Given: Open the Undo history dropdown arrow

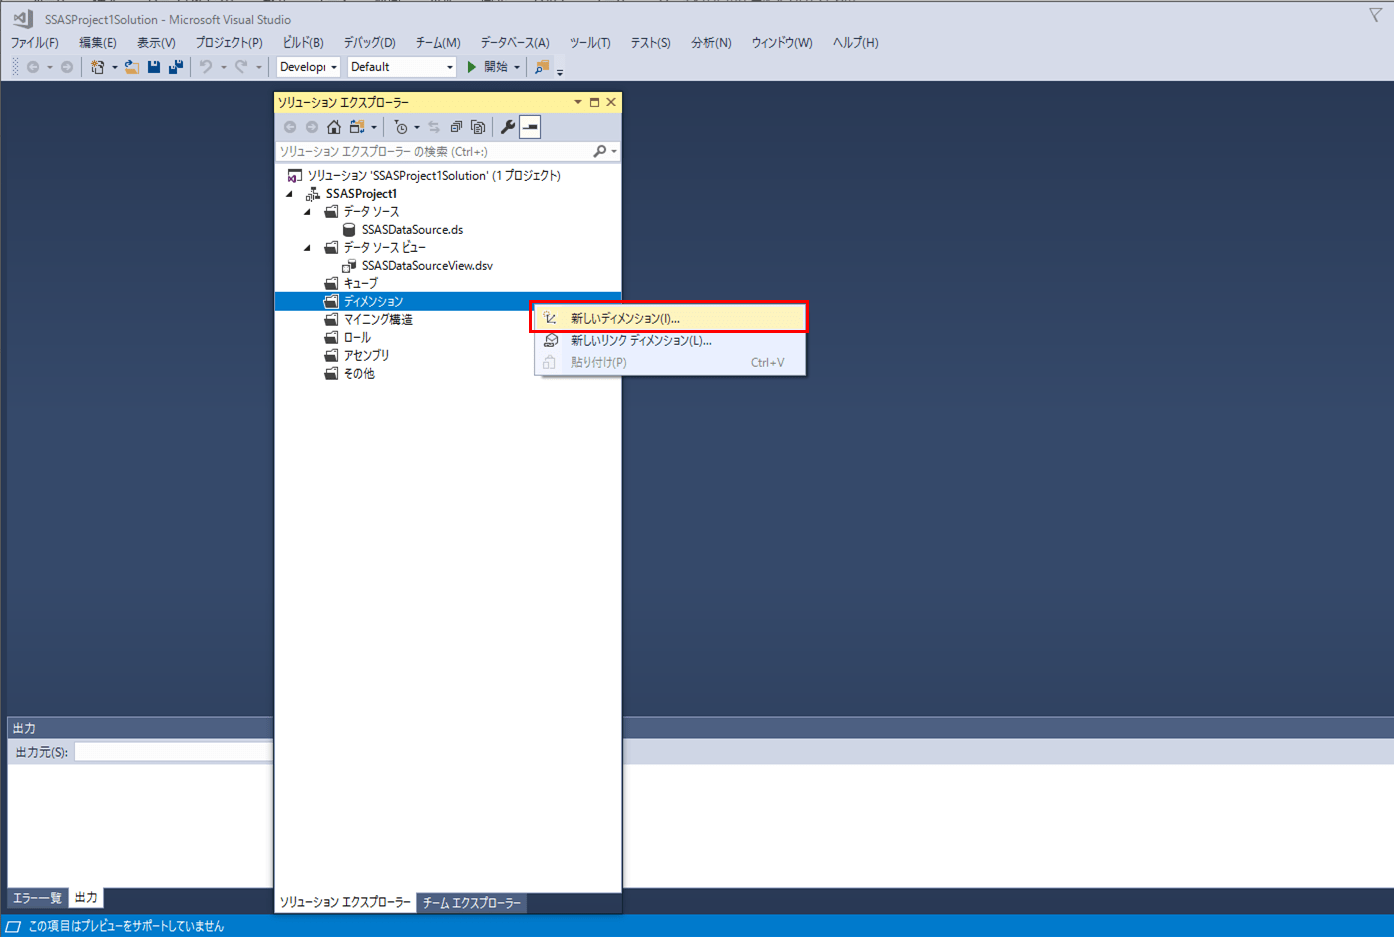Looking at the screenshot, I should 223,67.
